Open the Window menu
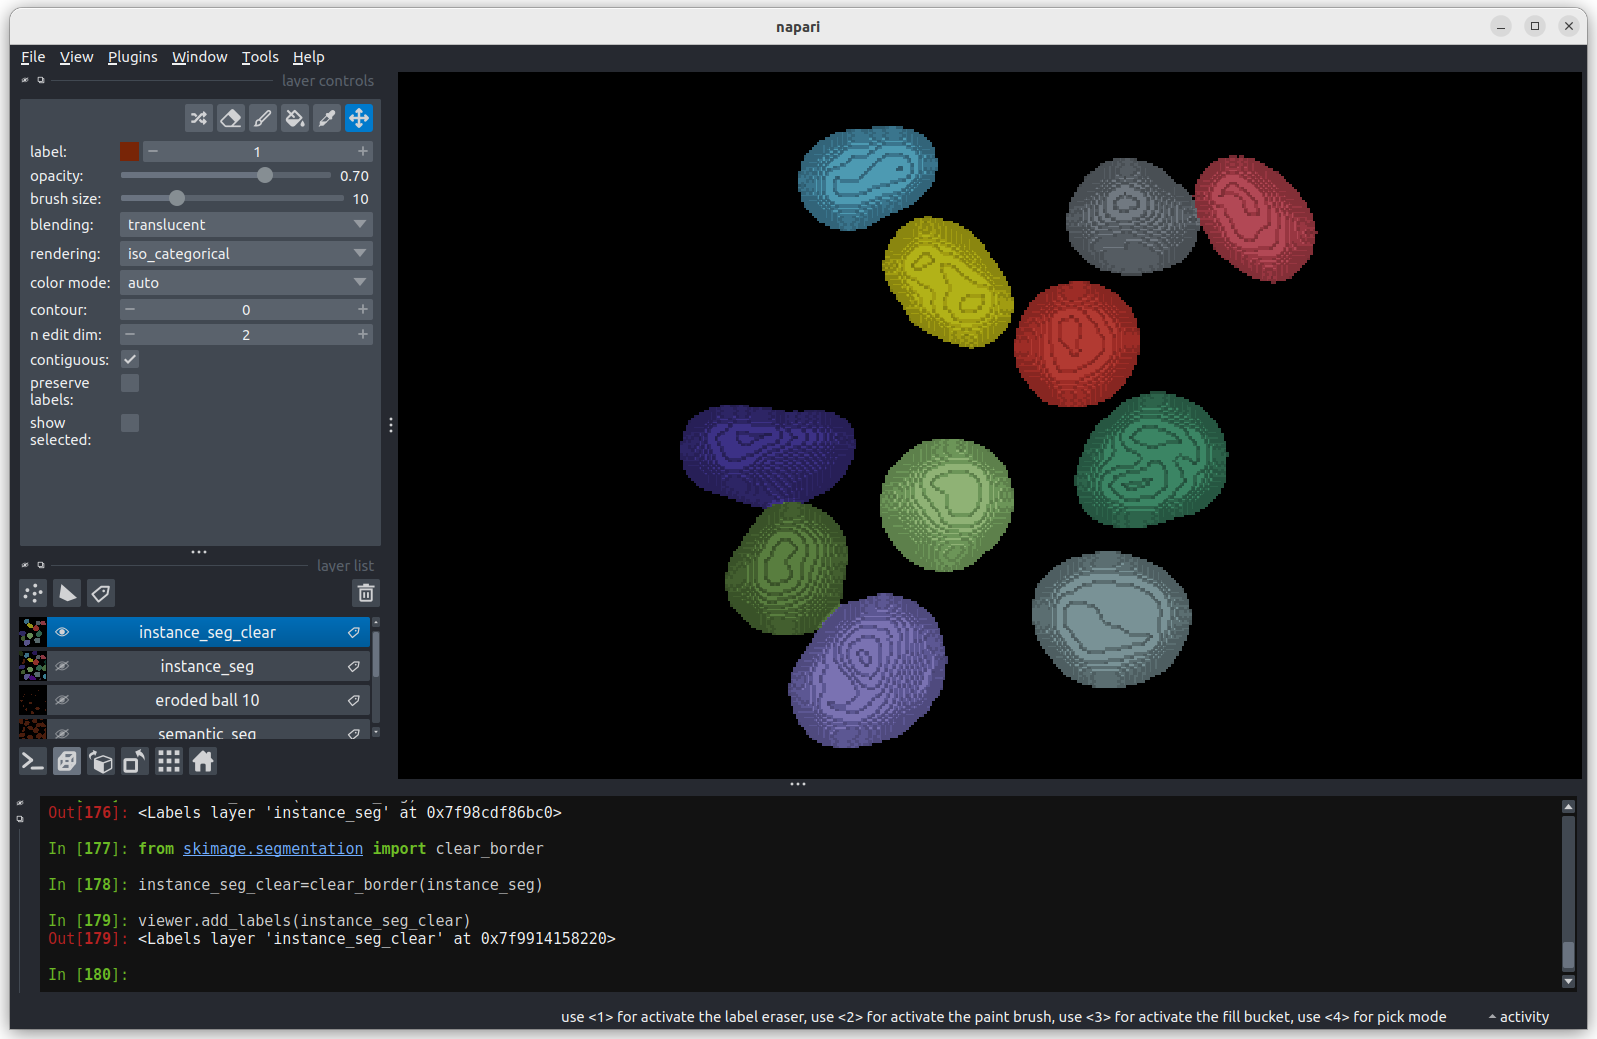Image resolution: width=1597 pixels, height=1039 pixels. pyautogui.click(x=200, y=57)
